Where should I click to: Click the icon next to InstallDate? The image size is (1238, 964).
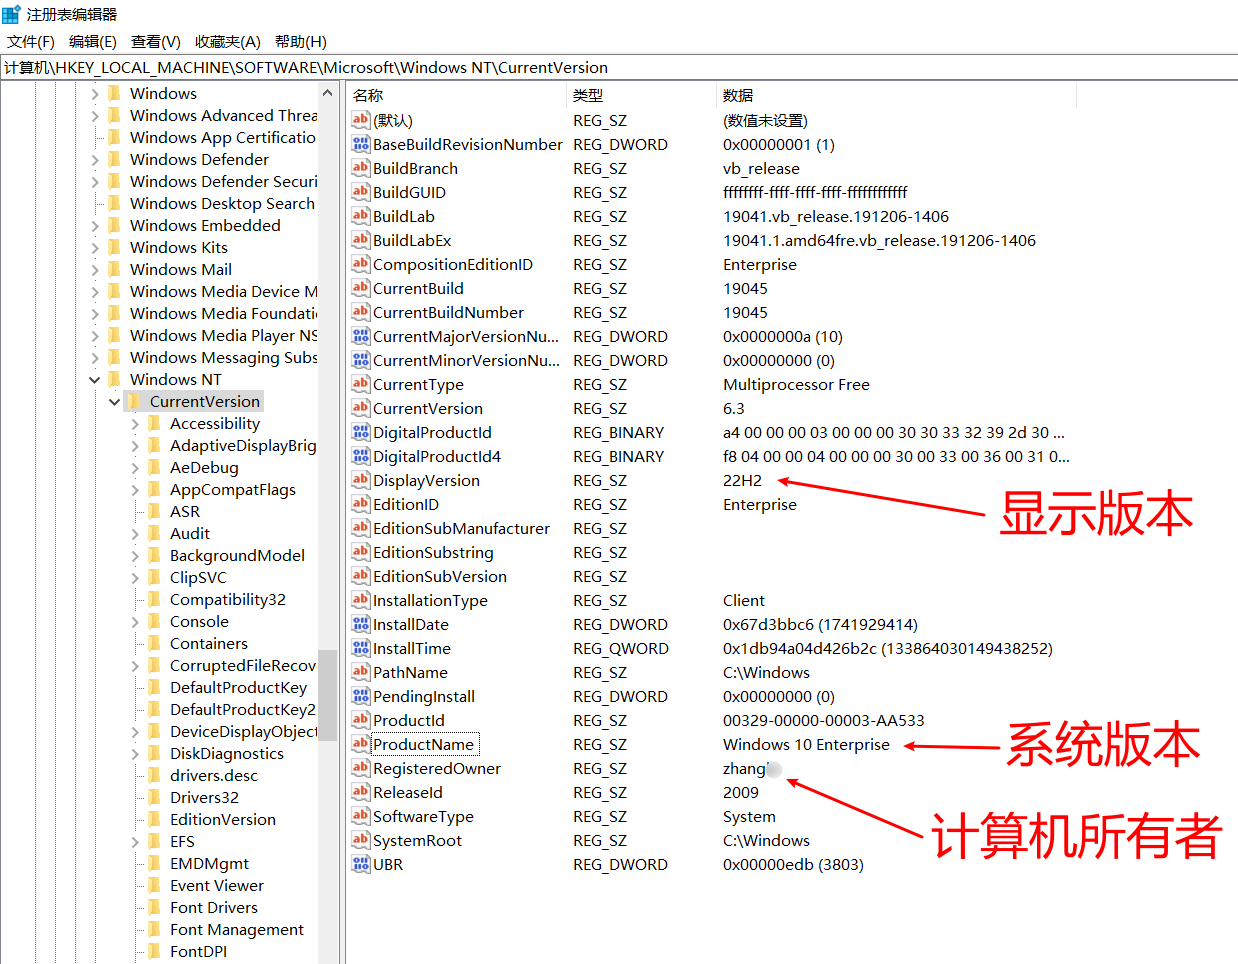pos(361,624)
